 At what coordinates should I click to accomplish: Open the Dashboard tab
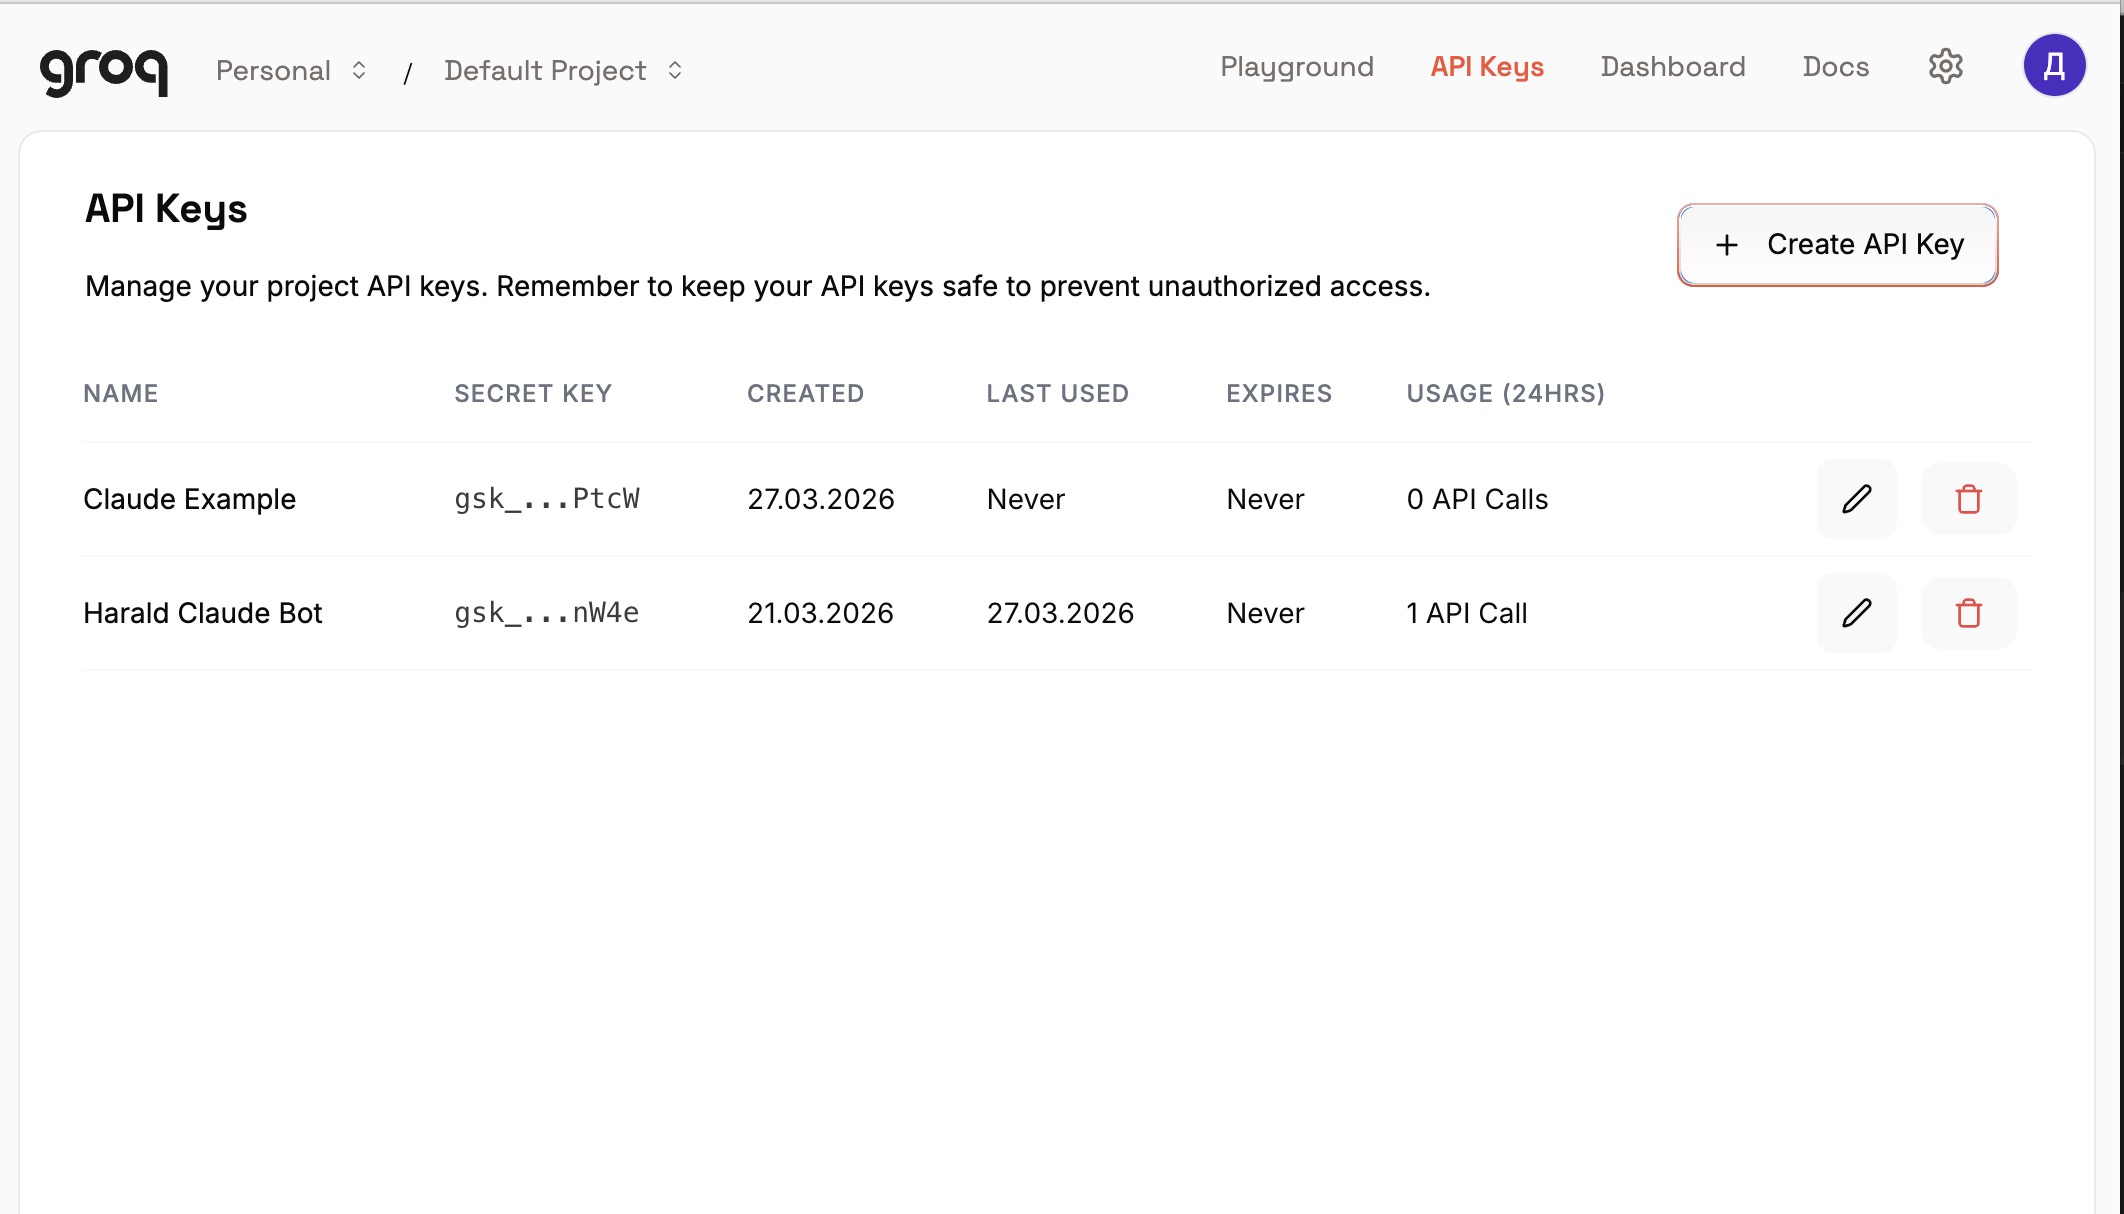point(1672,67)
